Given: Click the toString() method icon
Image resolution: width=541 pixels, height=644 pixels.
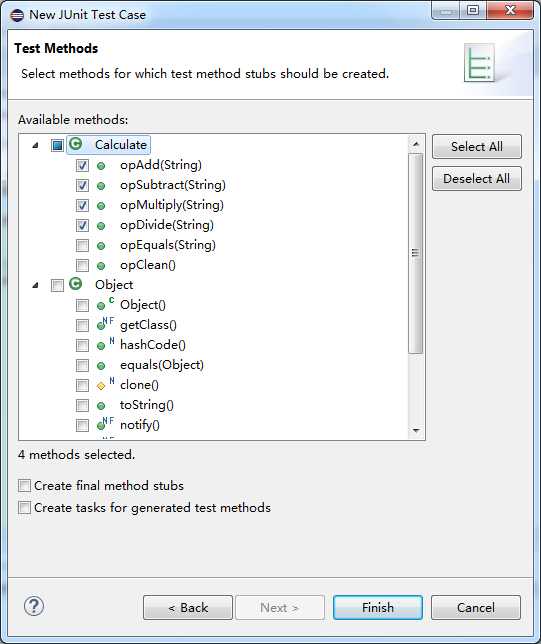Looking at the screenshot, I should point(101,406).
